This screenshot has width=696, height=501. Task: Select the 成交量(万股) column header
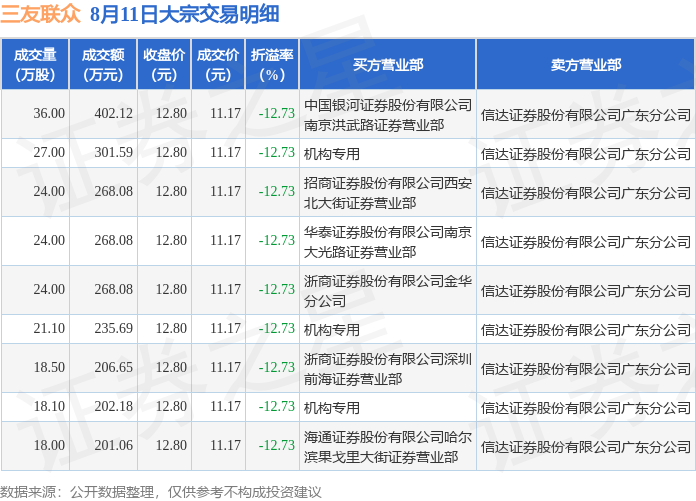pyautogui.click(x=35, y=65)
